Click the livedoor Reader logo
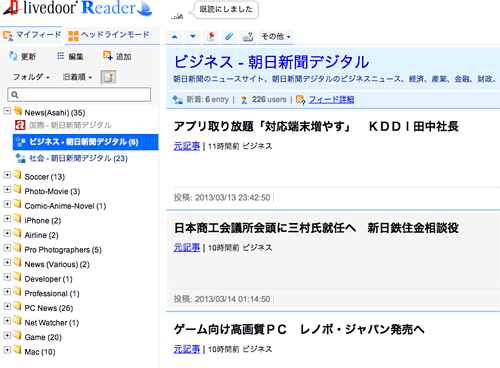 pyautogui.click(x=78, y=8)
